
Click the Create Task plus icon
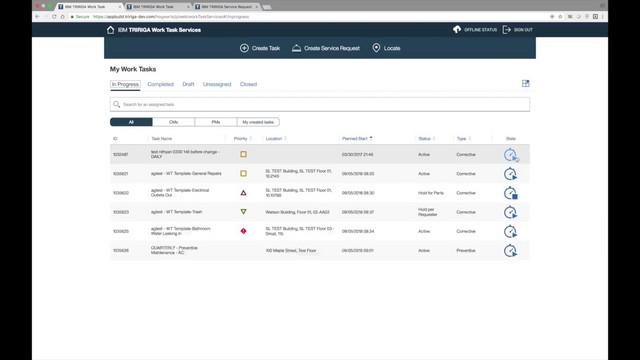pos(244,48)
